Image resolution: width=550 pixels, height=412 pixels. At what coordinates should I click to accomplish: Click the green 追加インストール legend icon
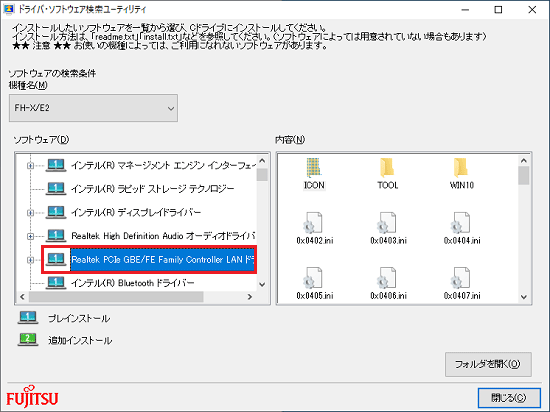coord(28,340)
